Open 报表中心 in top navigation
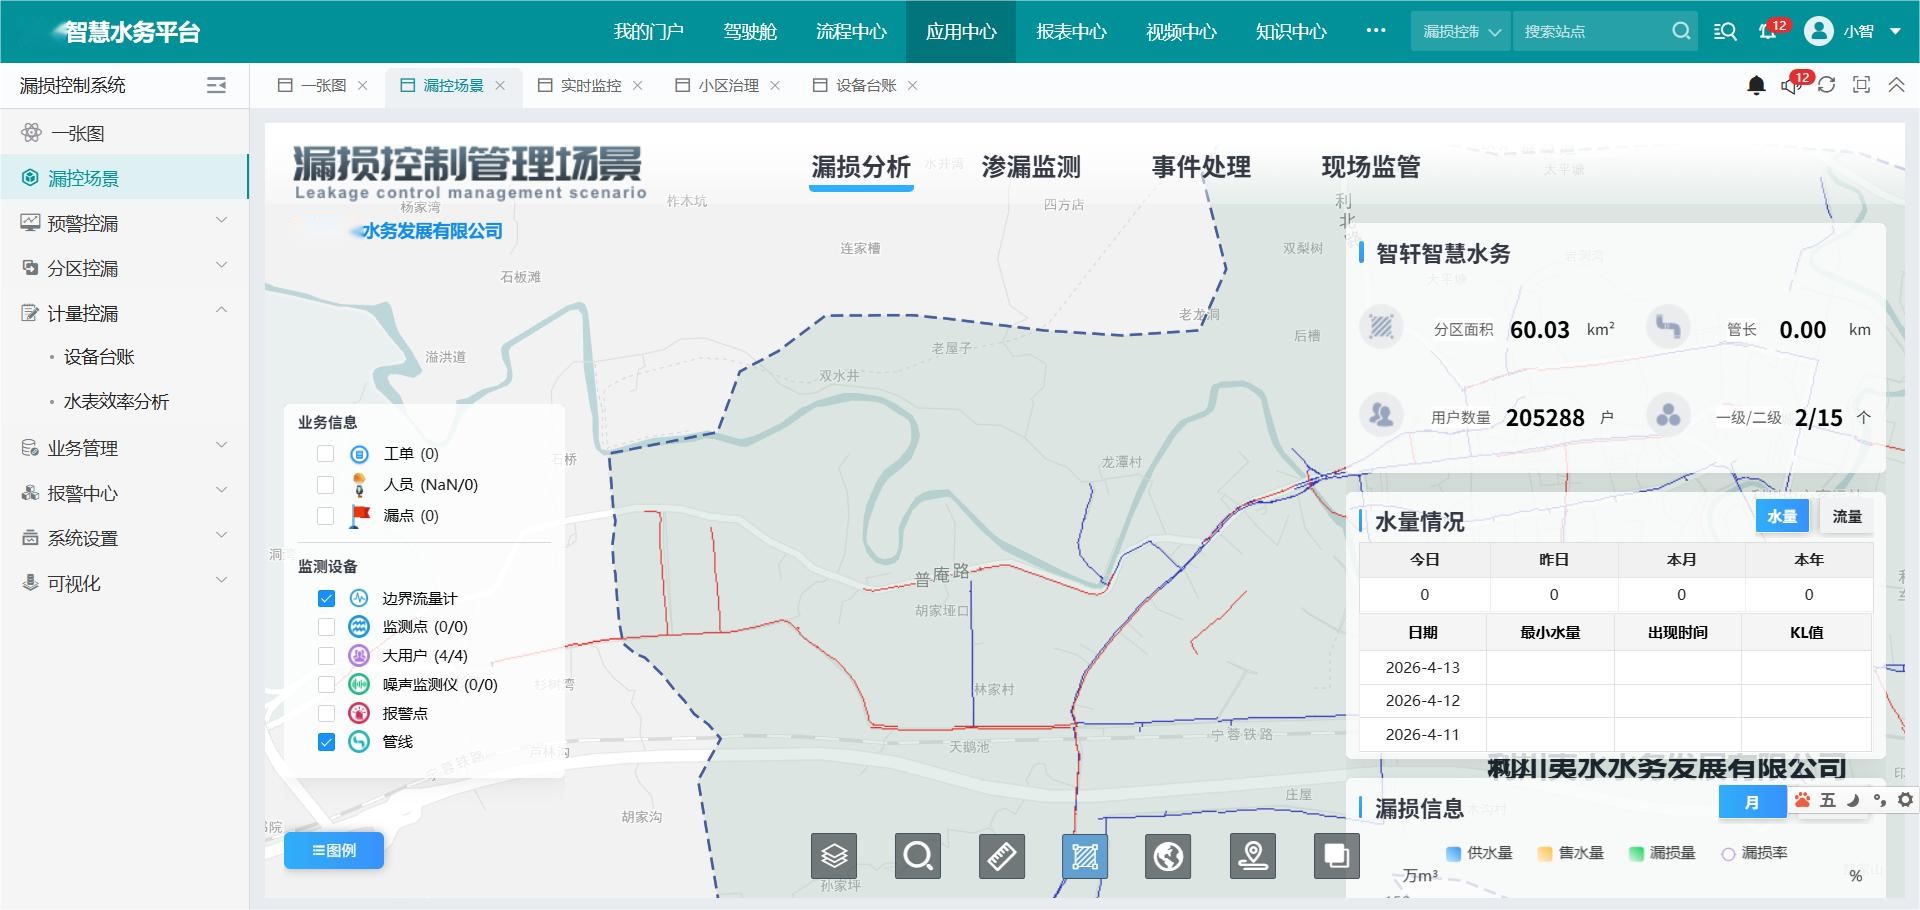Screen dimensions: 1920x910 (1071, 31)
